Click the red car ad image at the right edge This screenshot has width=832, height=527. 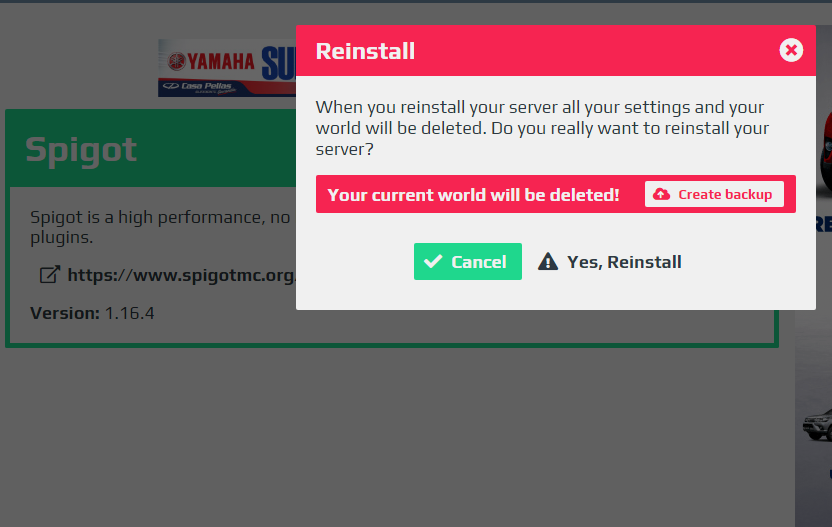[x=826, y=151]
